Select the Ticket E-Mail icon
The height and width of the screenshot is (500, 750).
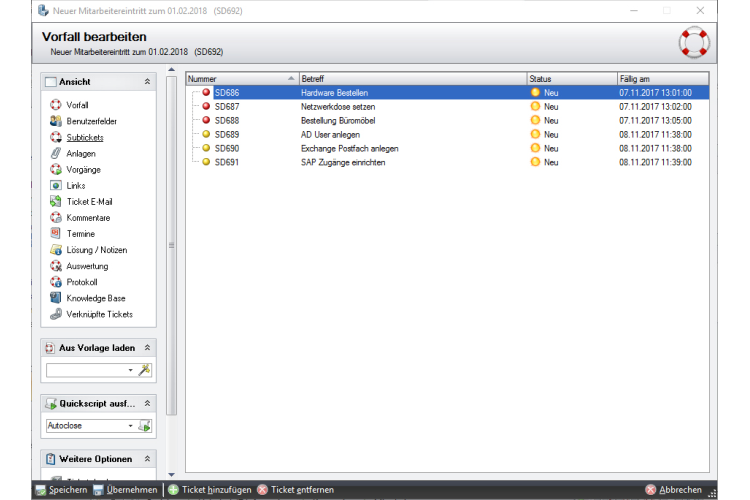pos(56,202)
